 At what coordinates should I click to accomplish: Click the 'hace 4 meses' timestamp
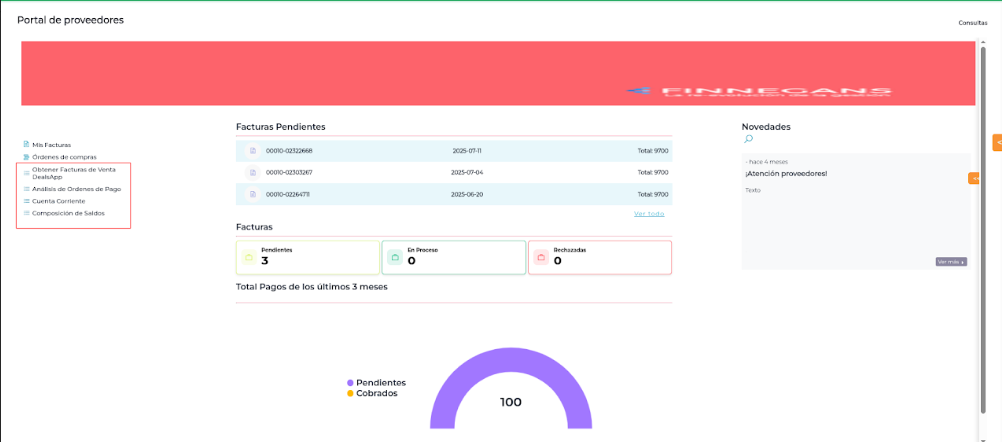point(768,162)
